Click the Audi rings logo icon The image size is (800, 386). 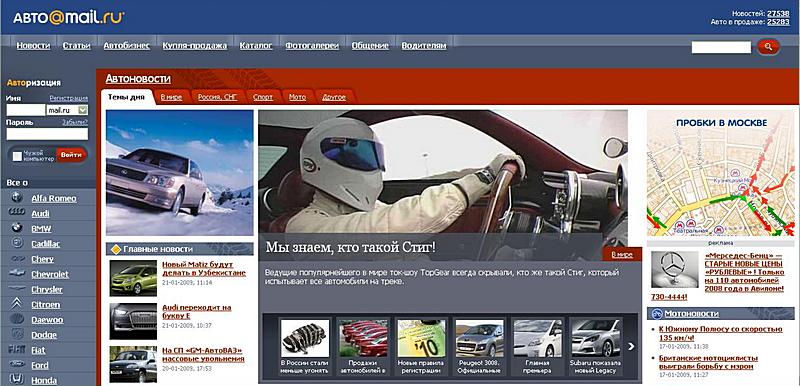point(17,213)
